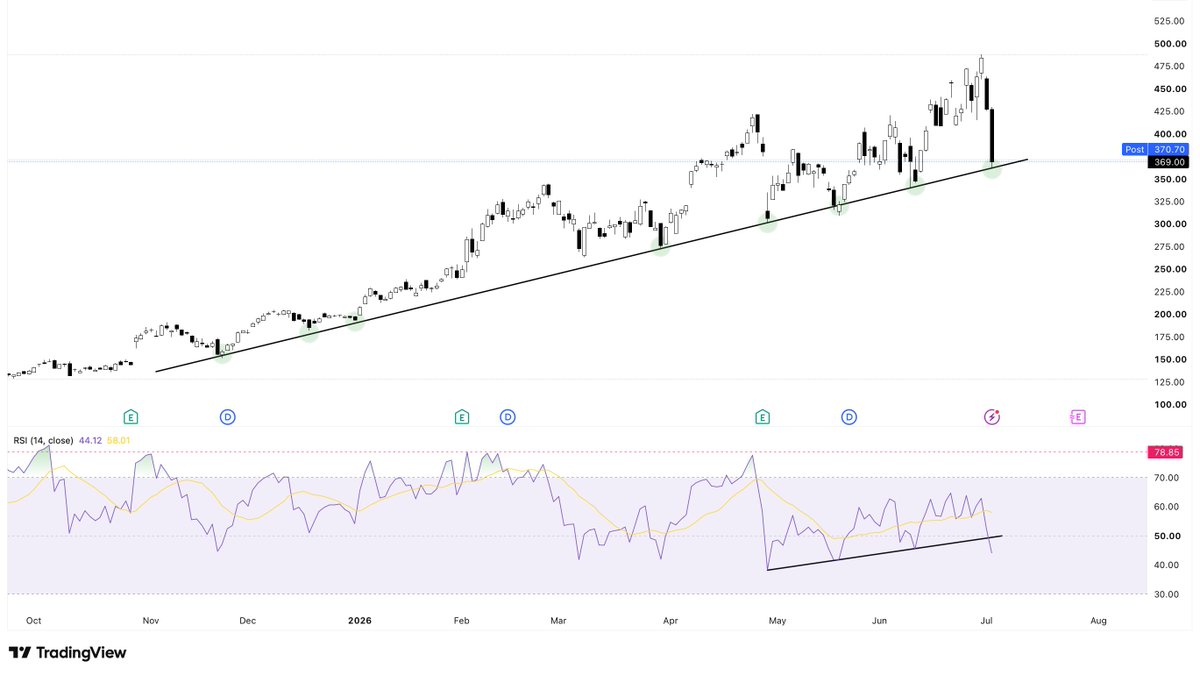This screenshot has height=675, width=1200.
Task: Open the pink upcoming earnings marker before Aug
Action: [1078, 416]
